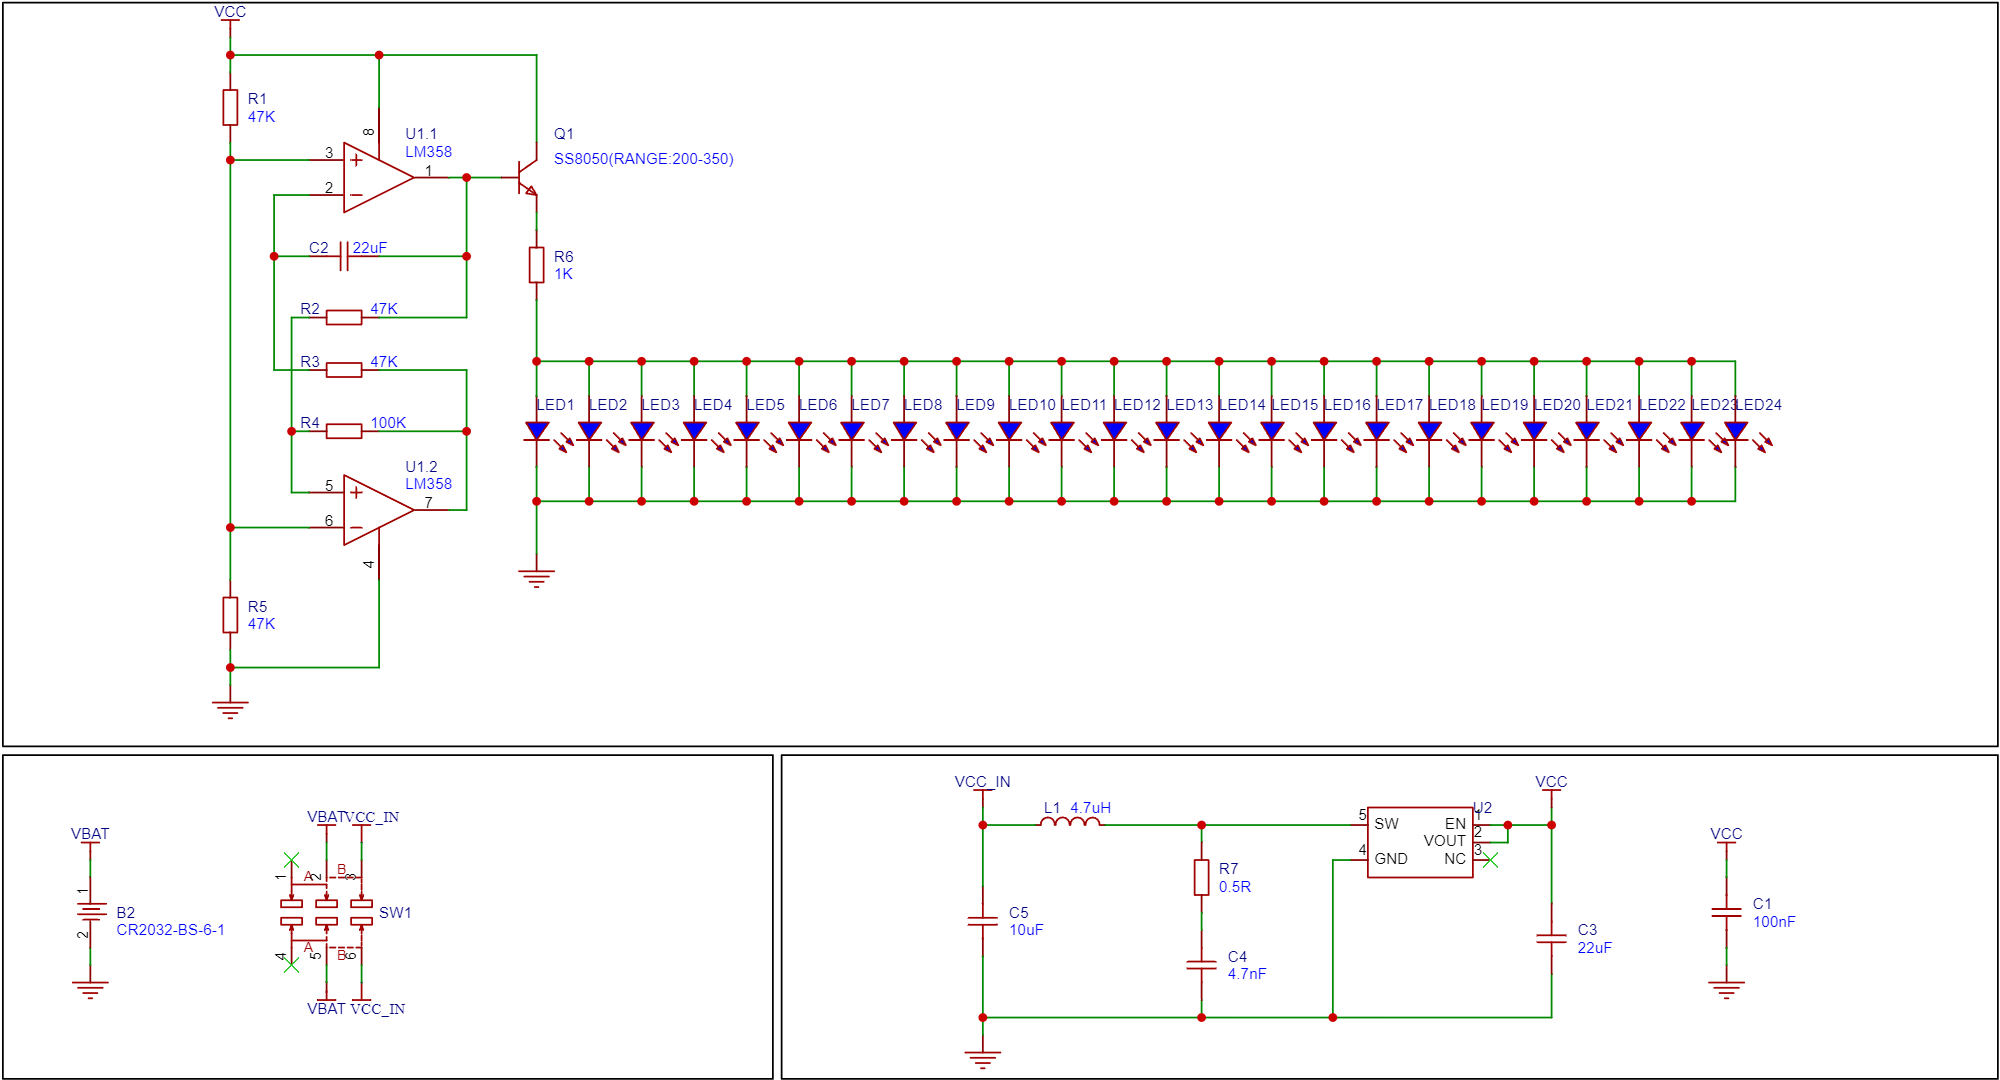
Task: Click the VCC_IN net label above L1
Action: pyautogui.click(x=982, y=782)
